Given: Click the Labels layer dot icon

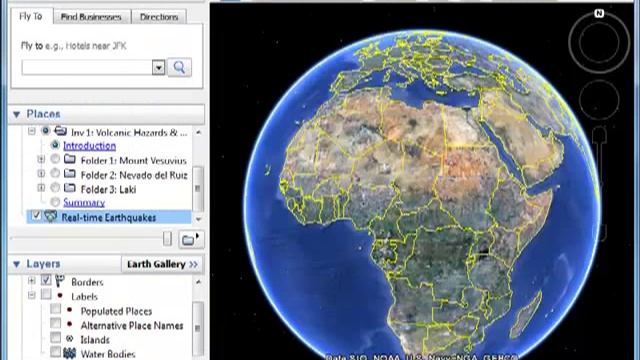Looking at the screenshot, I should [60, 295].
